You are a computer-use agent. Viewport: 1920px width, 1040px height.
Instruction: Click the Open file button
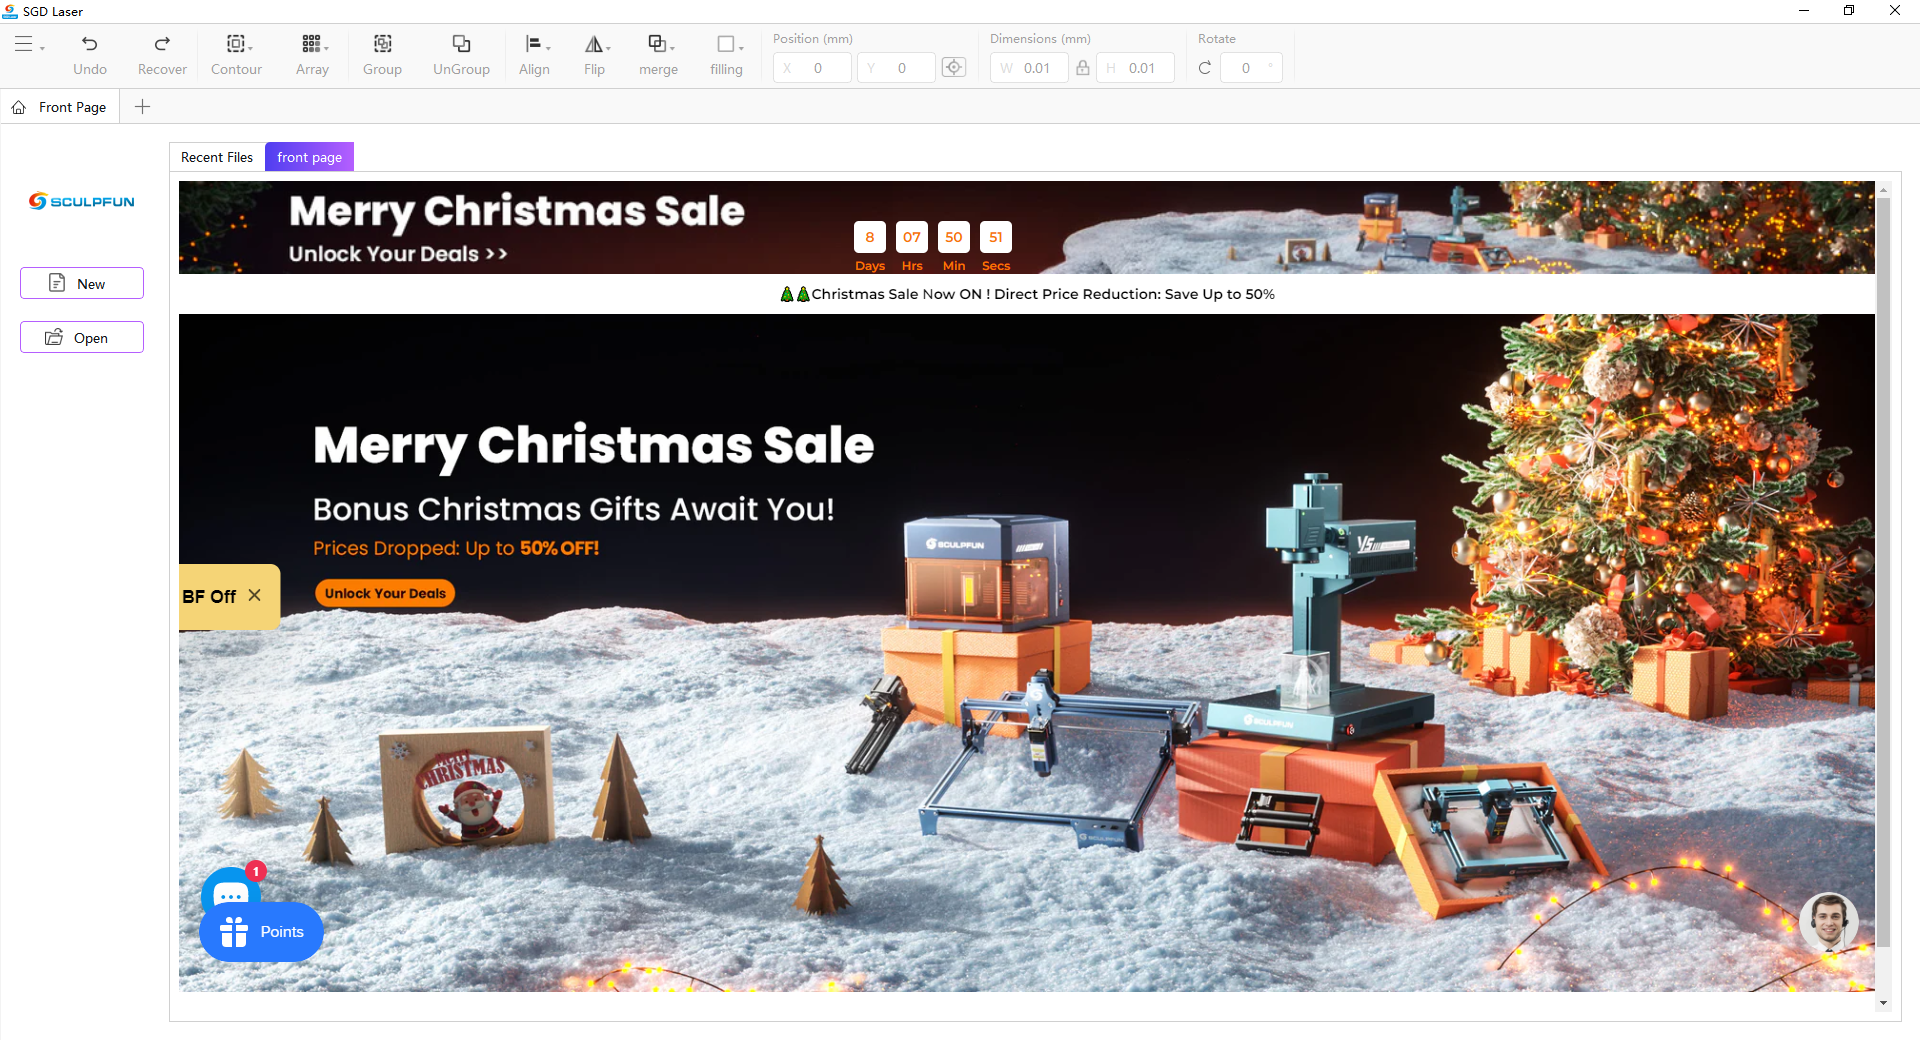(82, 337)
